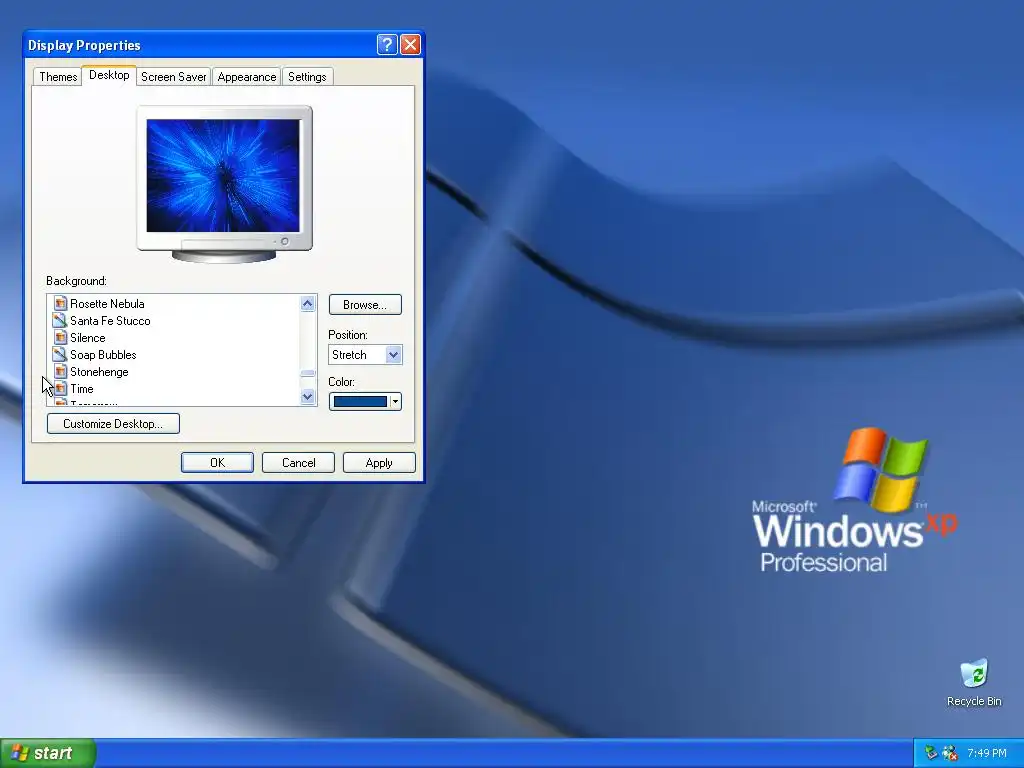Click Customize Desktop... button
Viewport: 1024px width, 768px height.
click(113, 424)
